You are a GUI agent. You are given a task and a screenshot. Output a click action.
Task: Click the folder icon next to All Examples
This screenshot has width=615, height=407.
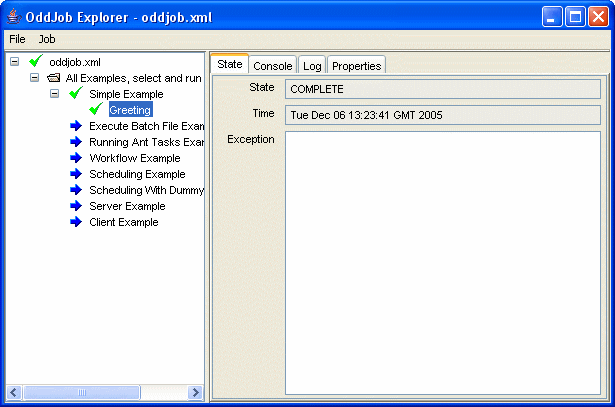point(54,78)
